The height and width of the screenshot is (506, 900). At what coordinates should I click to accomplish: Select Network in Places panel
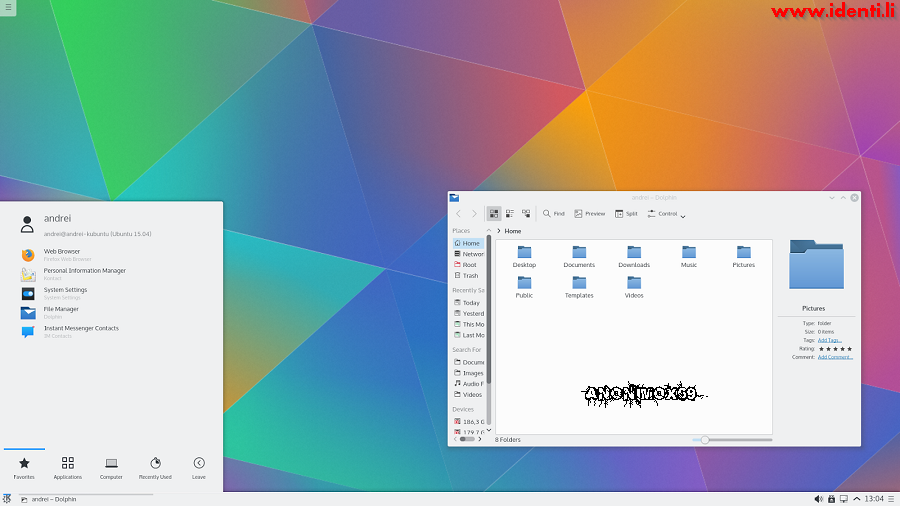coord(468,254)
